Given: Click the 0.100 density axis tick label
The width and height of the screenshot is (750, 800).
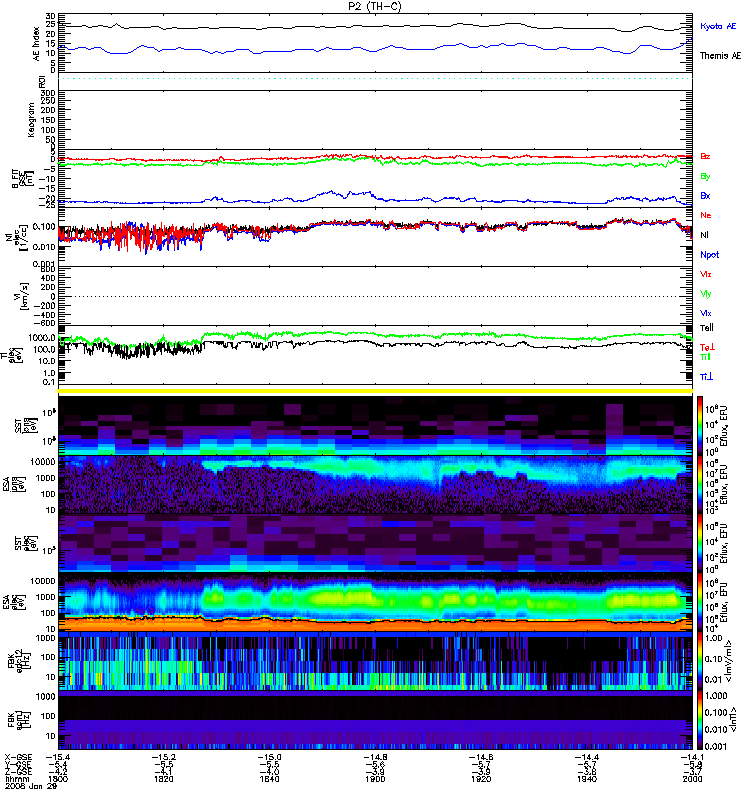Looking at the screenshot, I should [44, 227].
